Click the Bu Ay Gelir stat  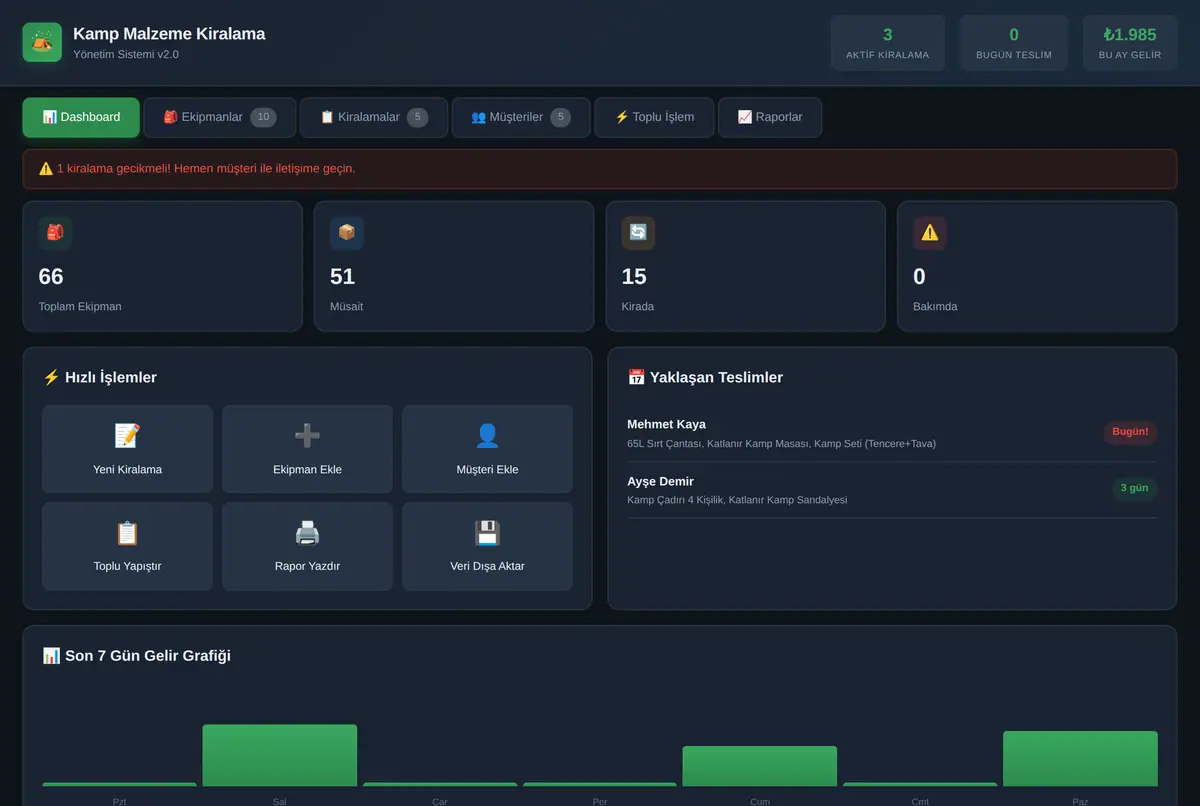[x=1130, y=43]
